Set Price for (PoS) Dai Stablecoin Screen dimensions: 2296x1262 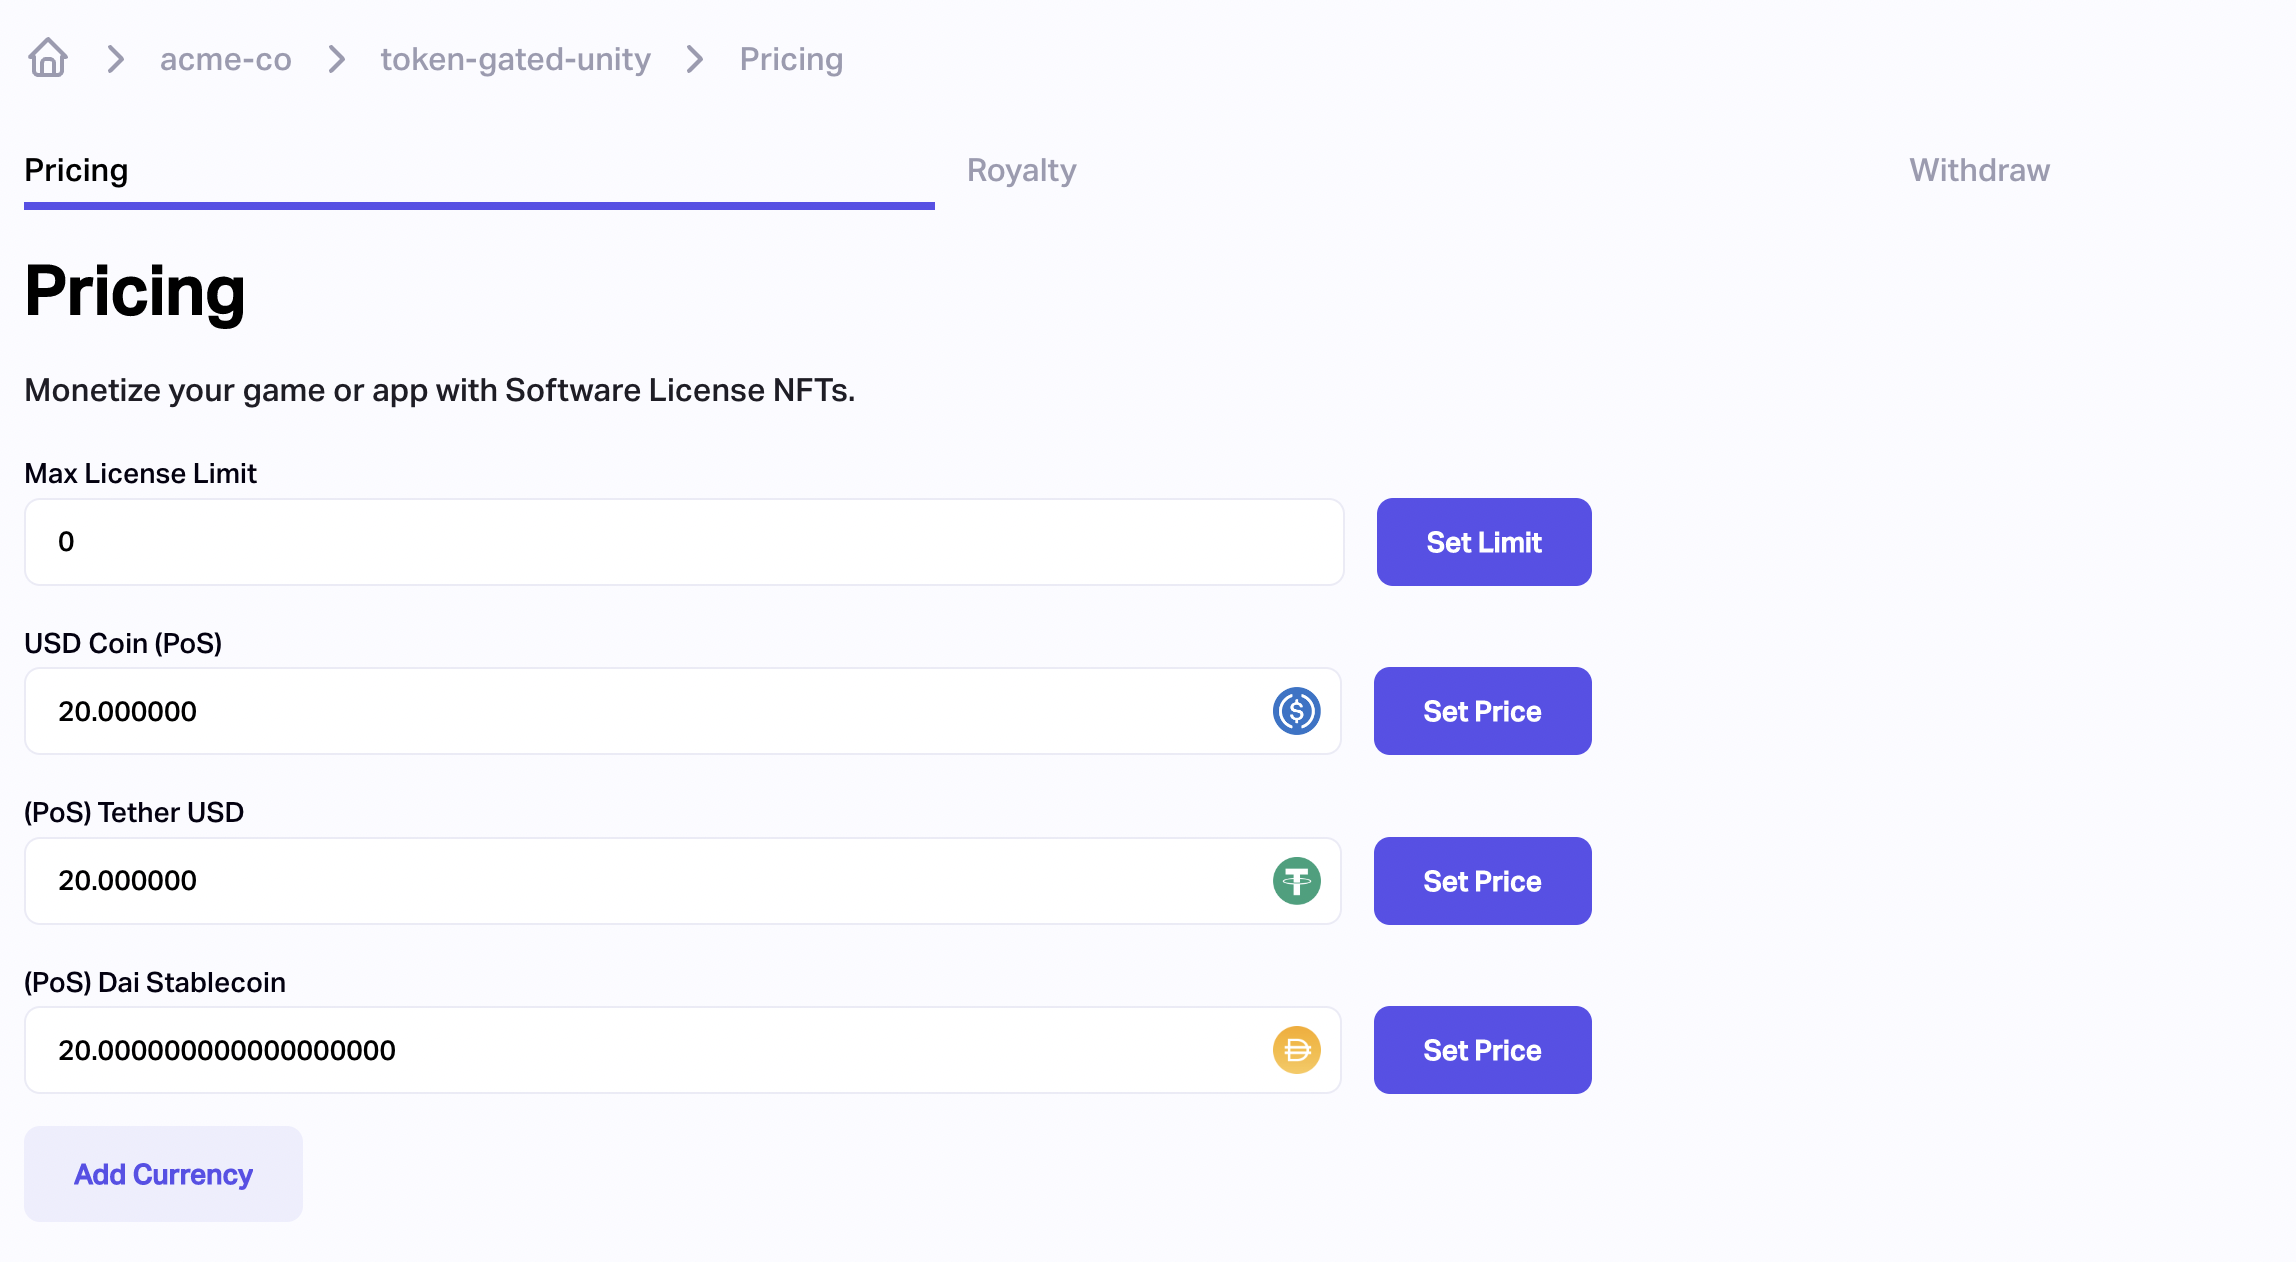coord(1482,1050)
